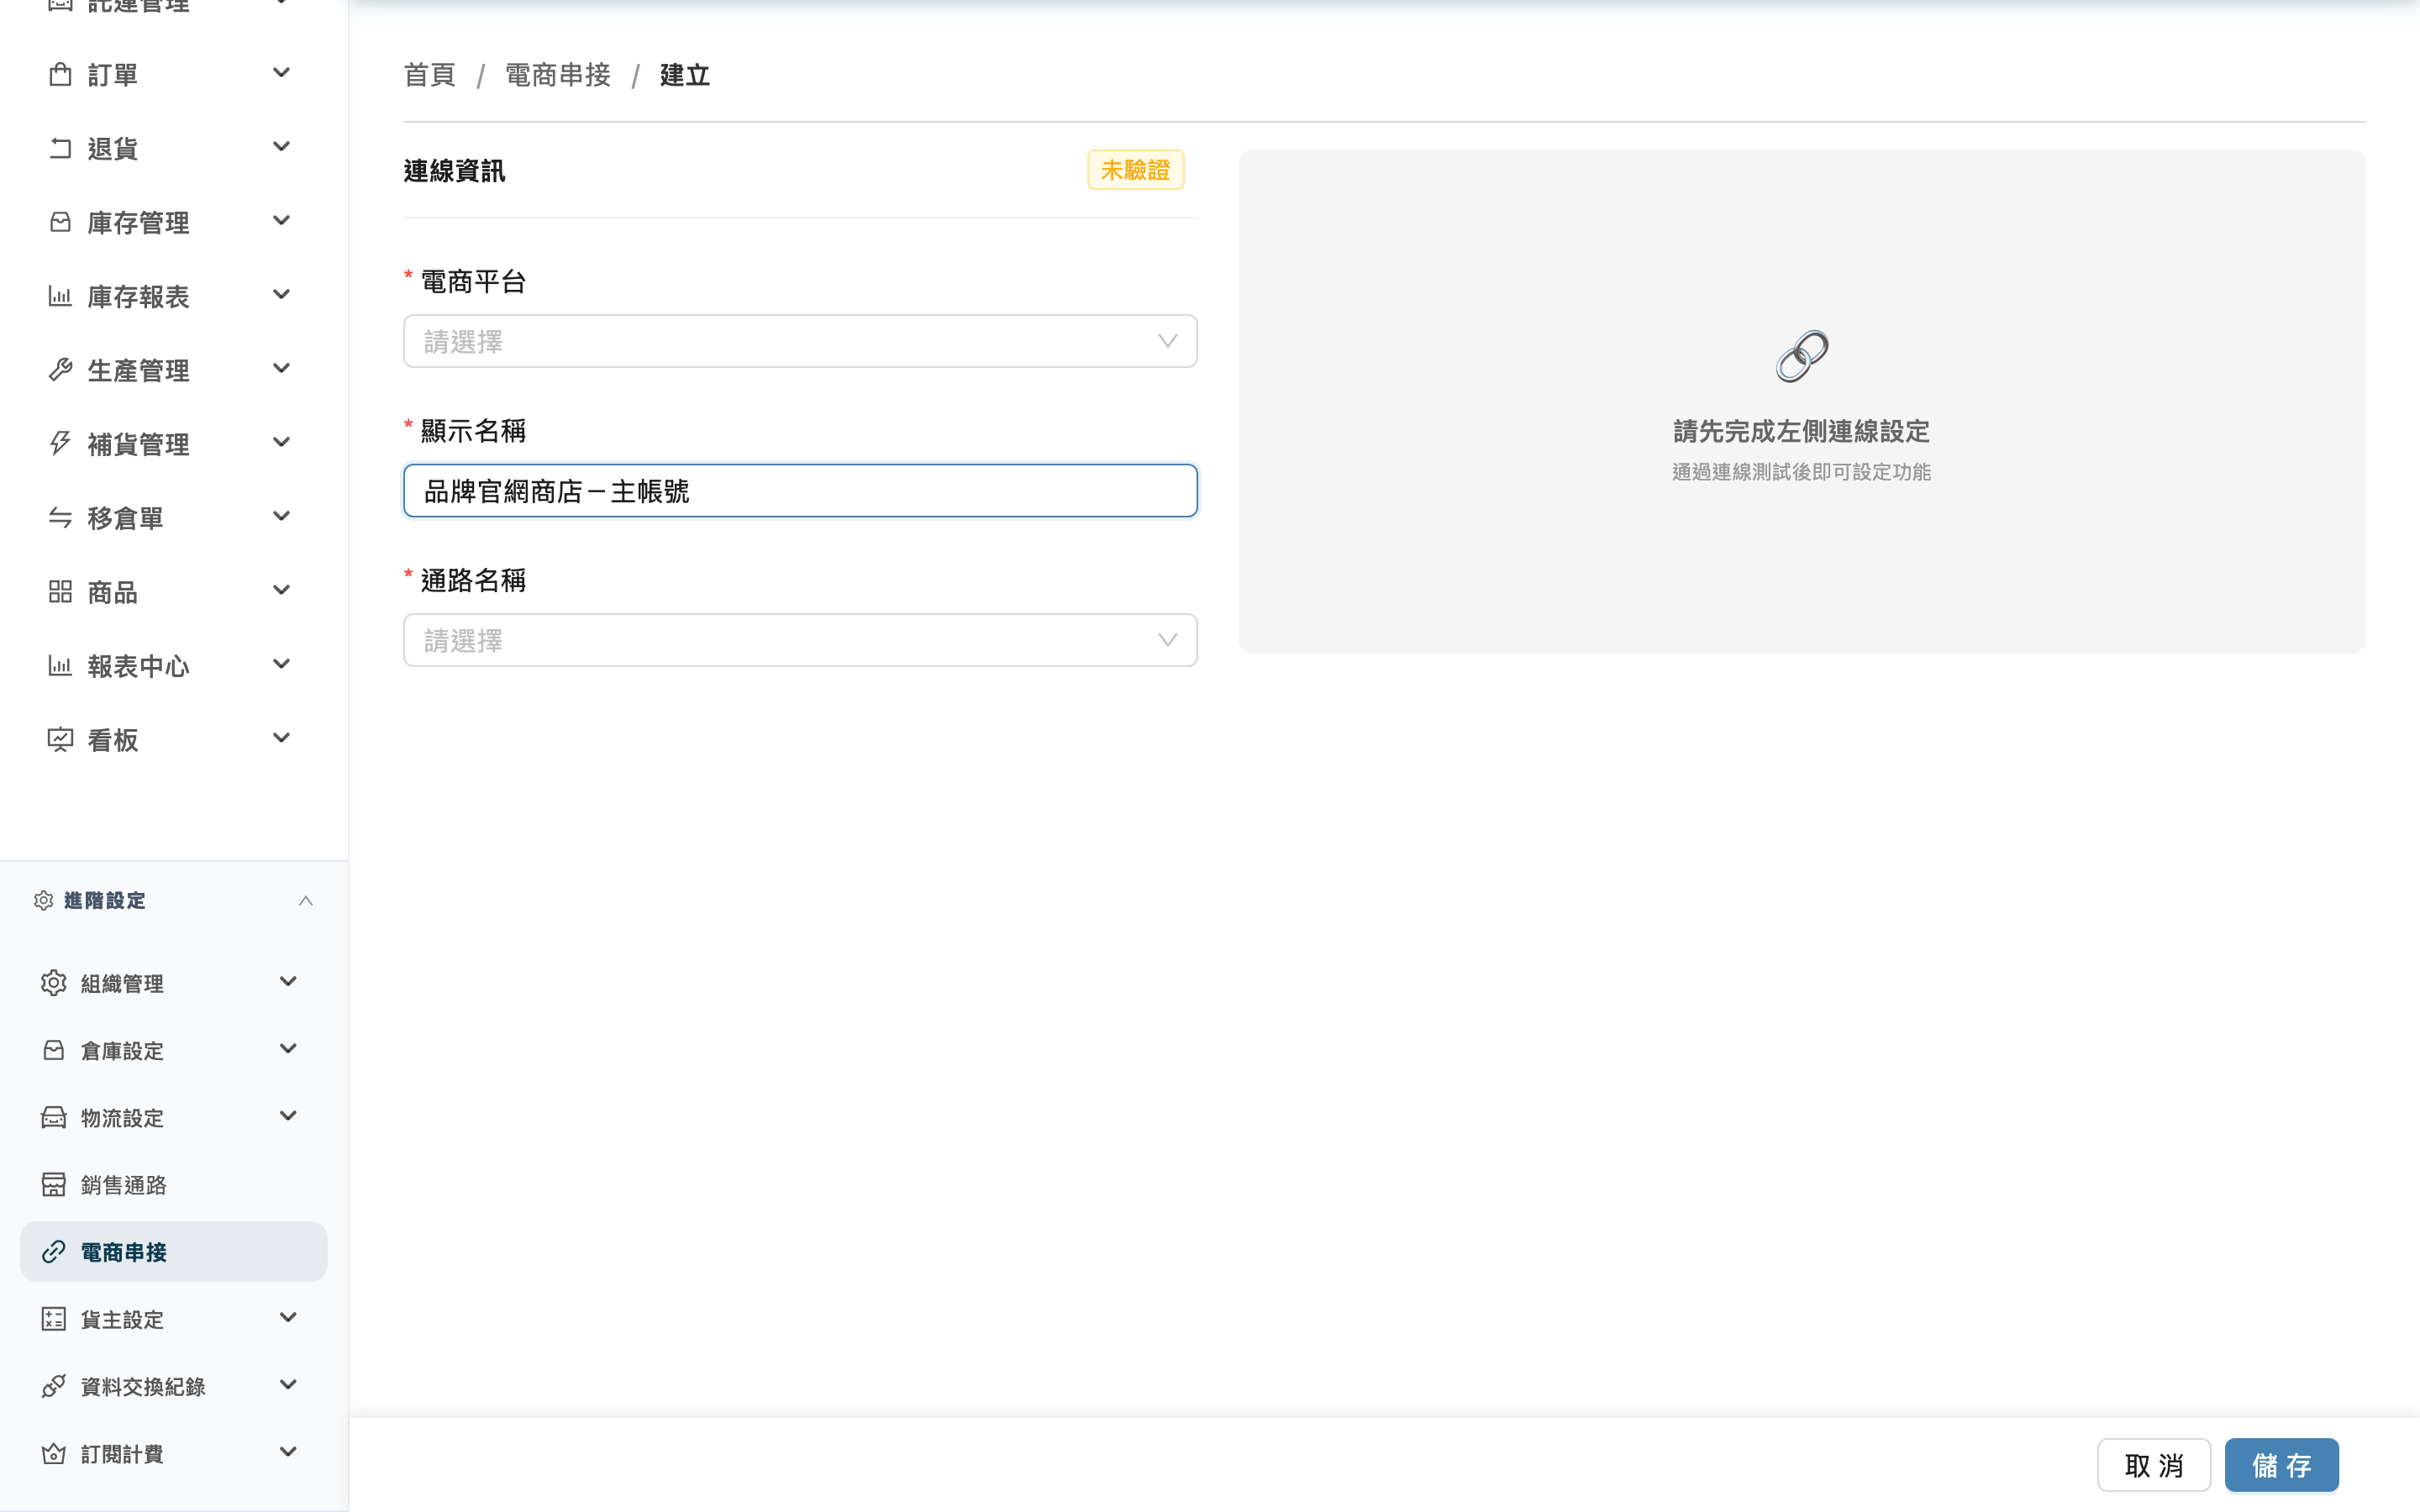Click the 商品 grid icon
Viewport: 2420px width, 1512px height.
tap(60, 592)
